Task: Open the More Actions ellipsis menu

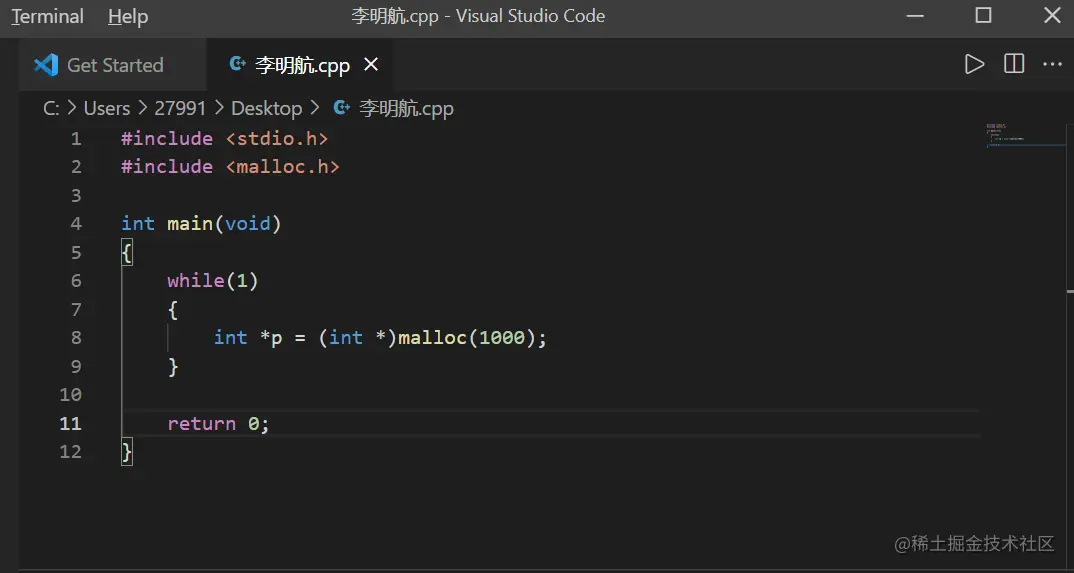Action: pos(1052,64)
